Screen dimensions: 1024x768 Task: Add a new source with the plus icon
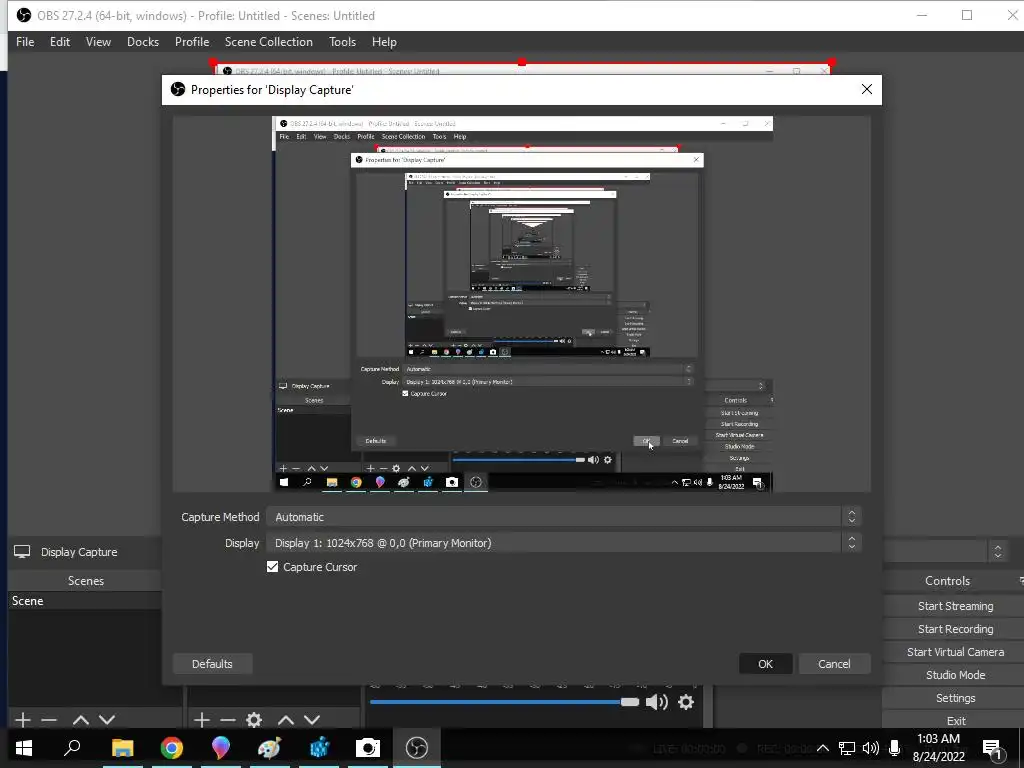(x=202, y=720)
